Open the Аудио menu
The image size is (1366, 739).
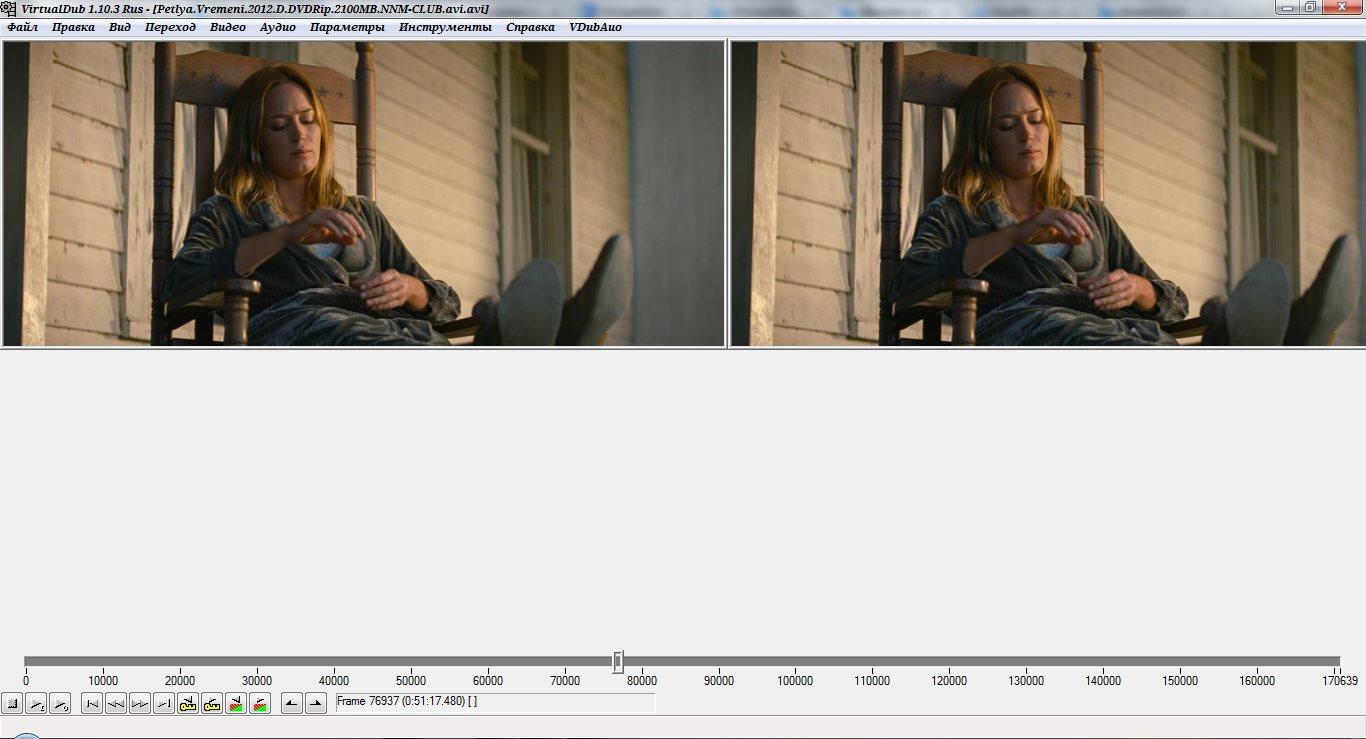(278, 27)
